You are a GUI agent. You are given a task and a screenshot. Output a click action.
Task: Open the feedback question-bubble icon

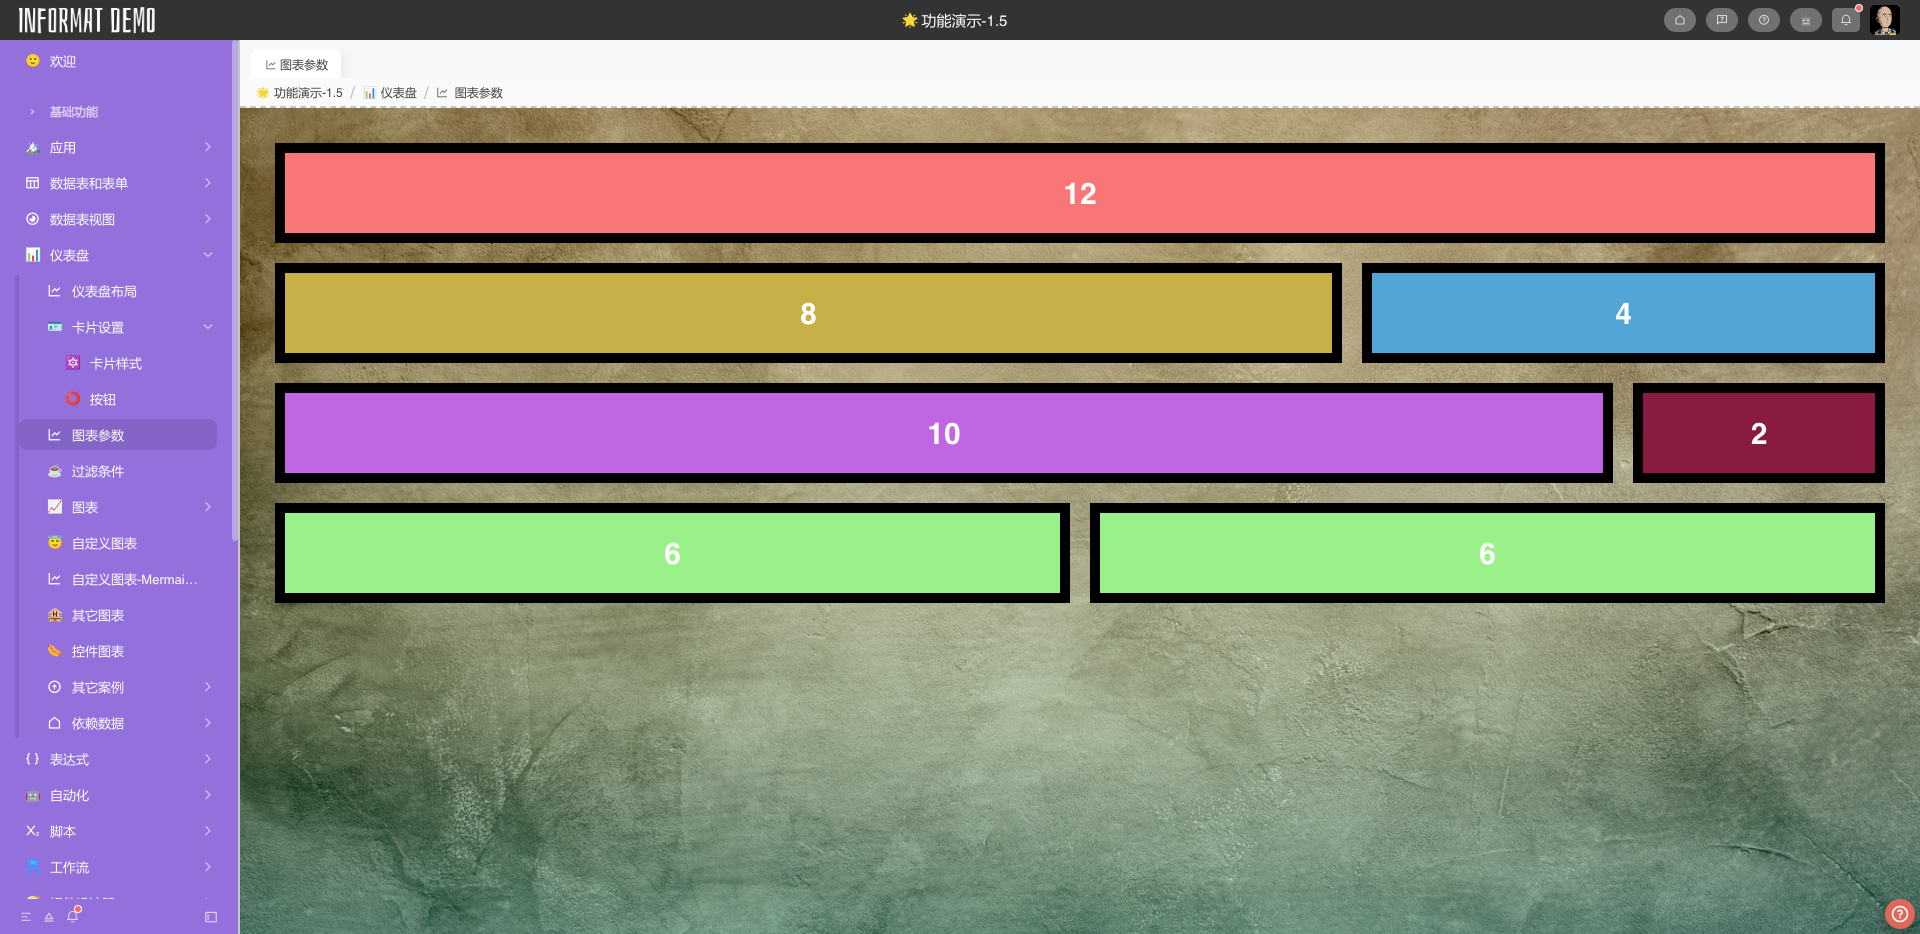1721,20
